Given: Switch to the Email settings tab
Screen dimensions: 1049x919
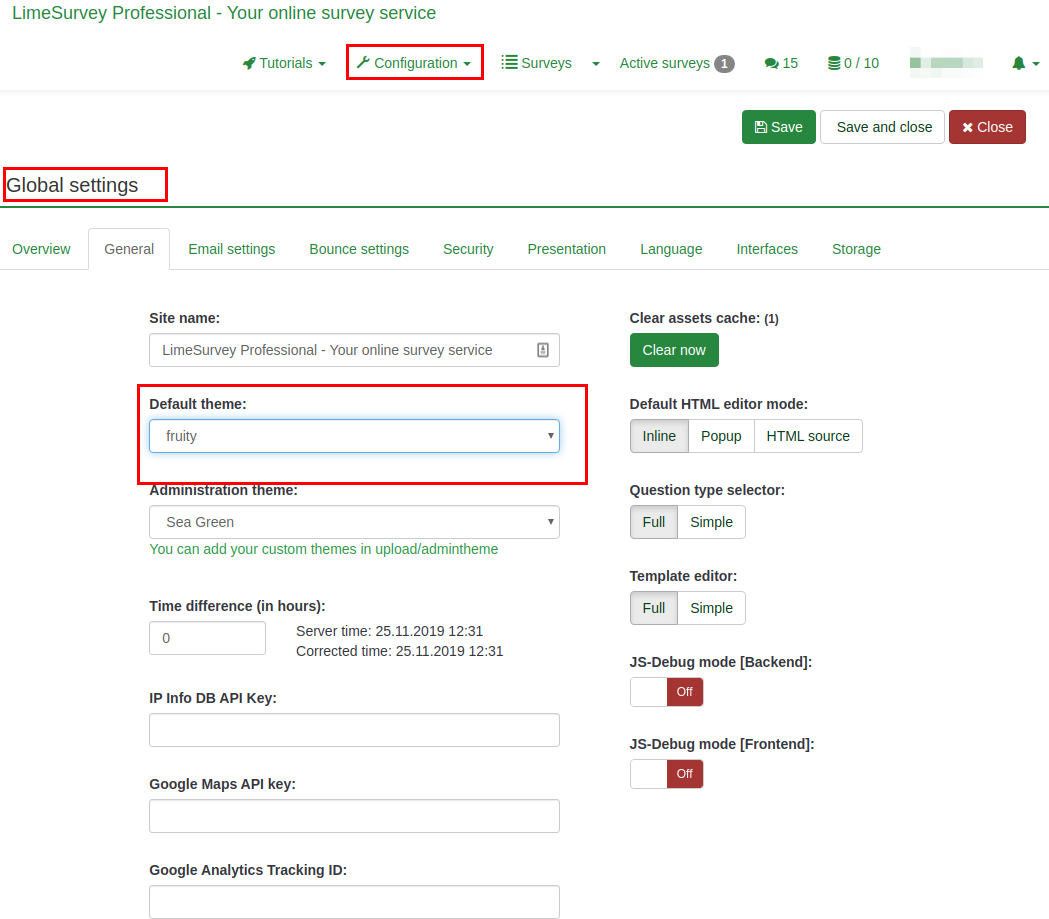Looking at the screenshot, I should [231, 249].
